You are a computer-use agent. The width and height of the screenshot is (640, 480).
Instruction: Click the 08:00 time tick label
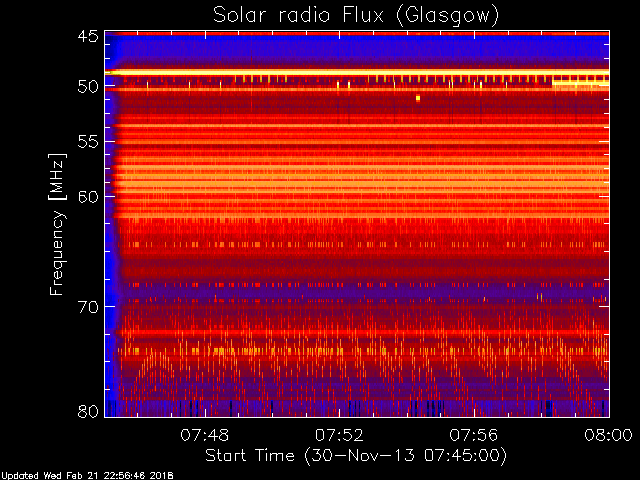[x=608, y=435]
